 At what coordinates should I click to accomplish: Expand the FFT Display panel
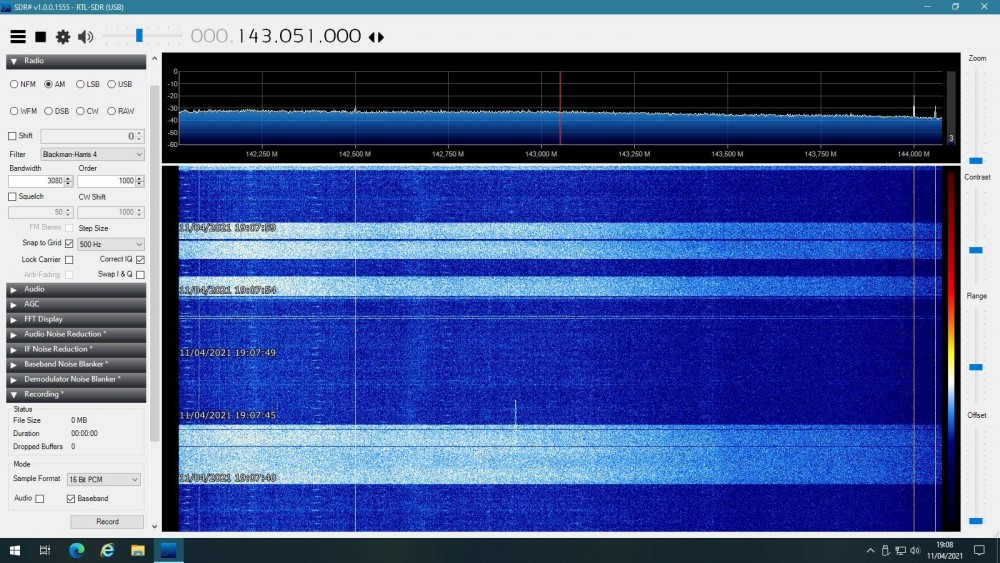point(76,319)
